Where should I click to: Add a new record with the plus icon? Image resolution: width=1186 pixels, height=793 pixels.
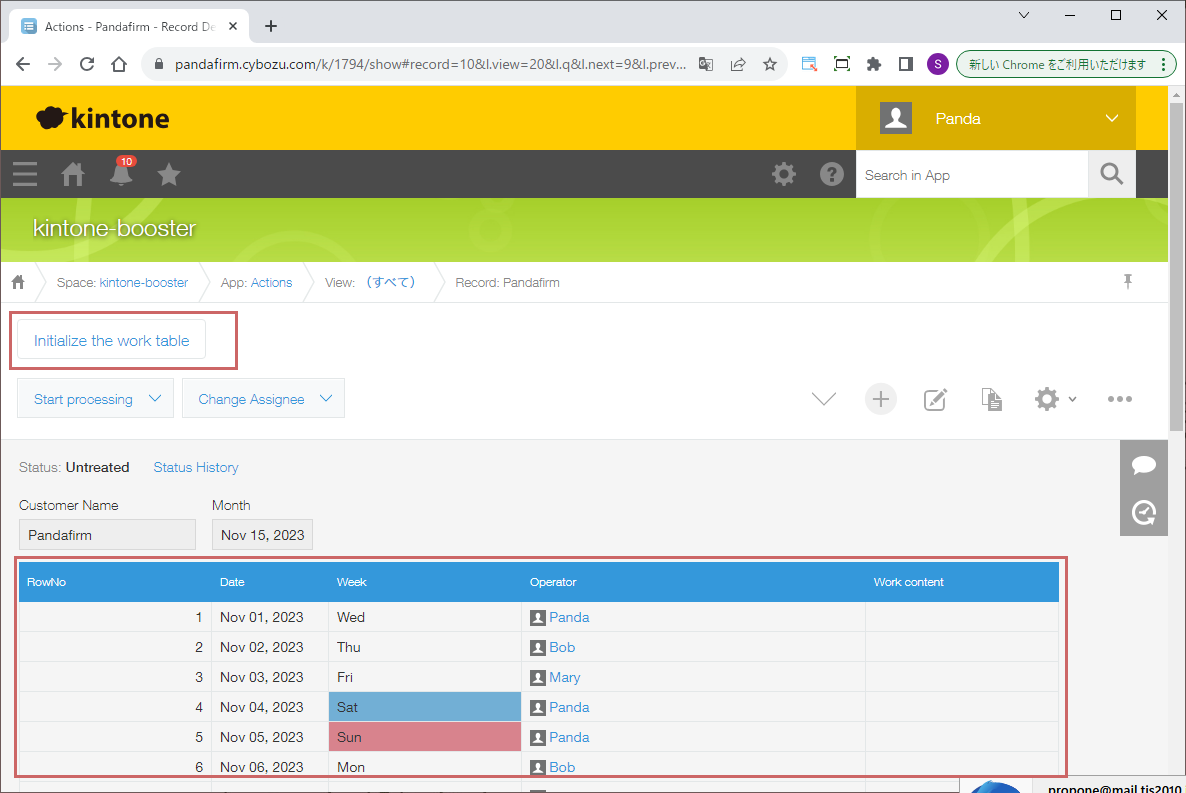[x=880, y=399]
